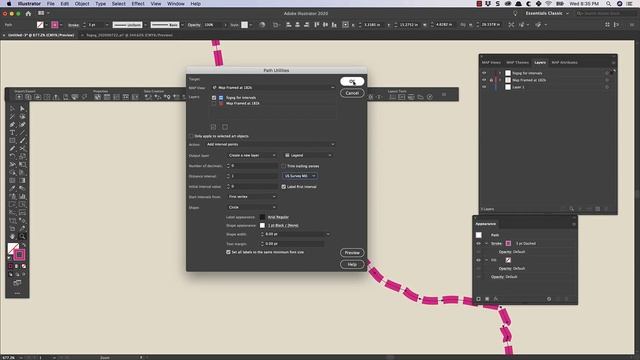Select the Magic Wand tool
The width and height of the screenshot is (640, 360).
click(x=12, y=117)
